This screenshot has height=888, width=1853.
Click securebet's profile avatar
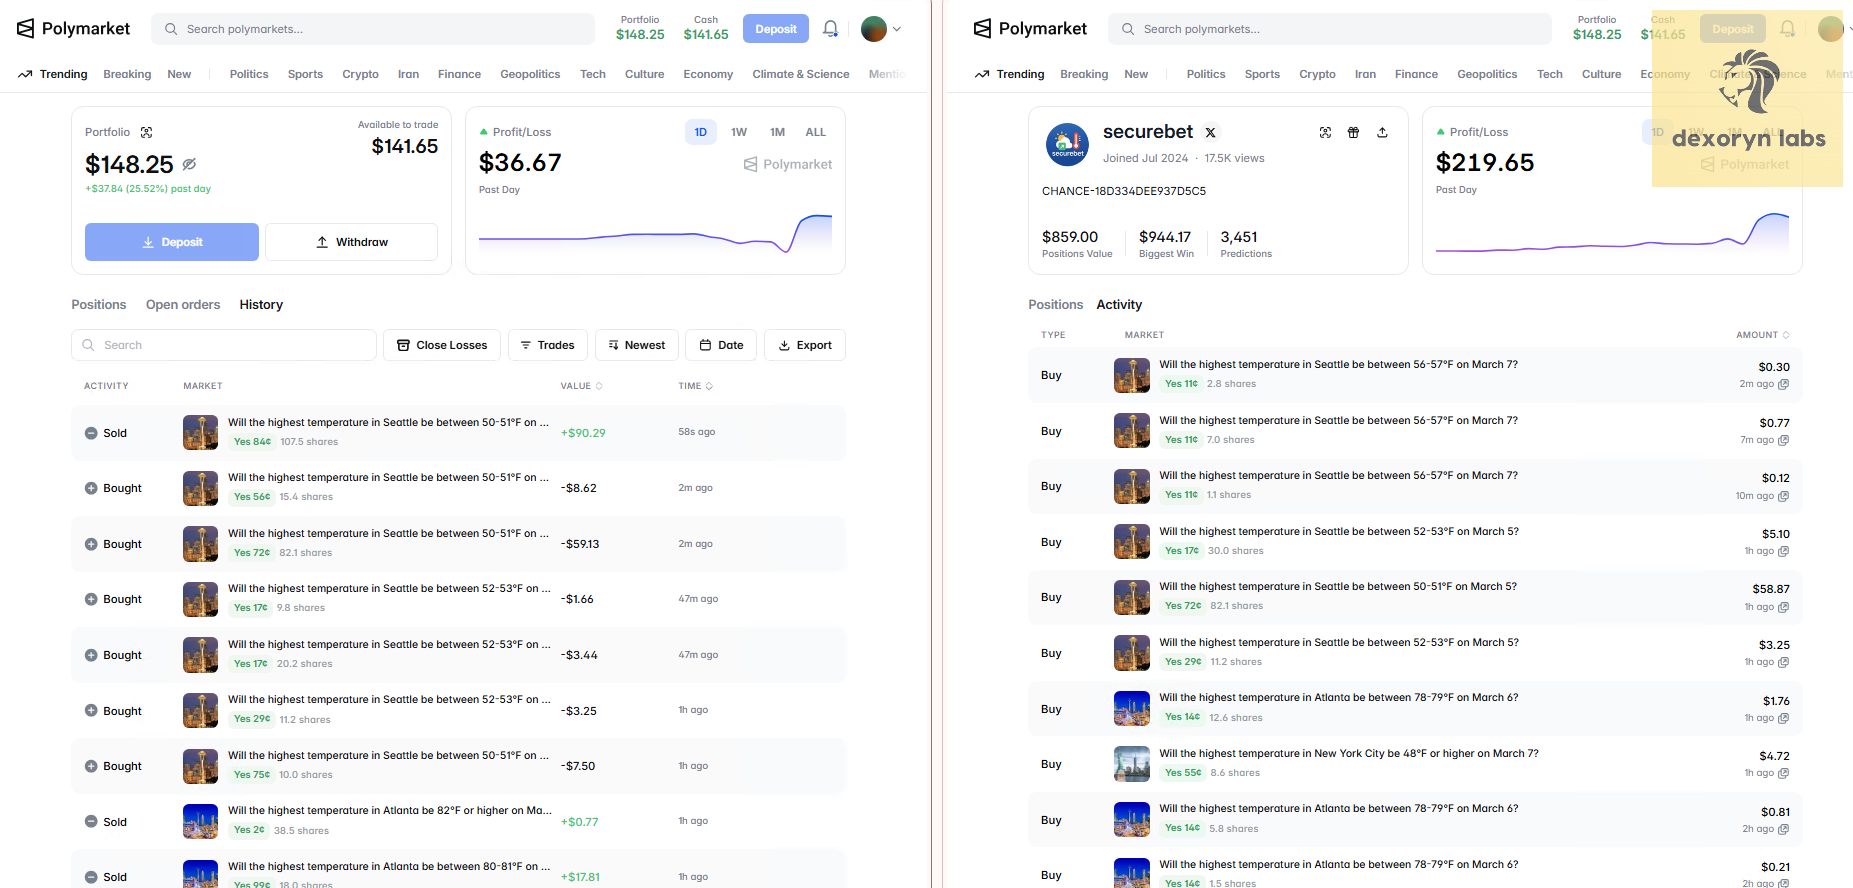(1067, 145)
